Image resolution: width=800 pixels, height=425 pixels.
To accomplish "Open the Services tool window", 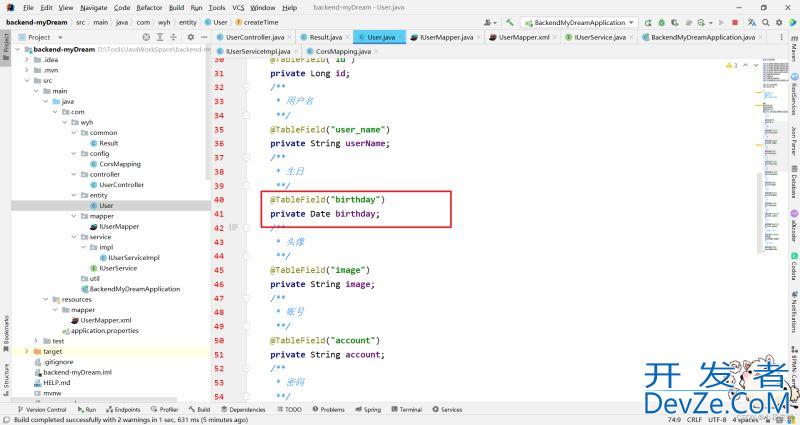I will click(x=447, y=409).
